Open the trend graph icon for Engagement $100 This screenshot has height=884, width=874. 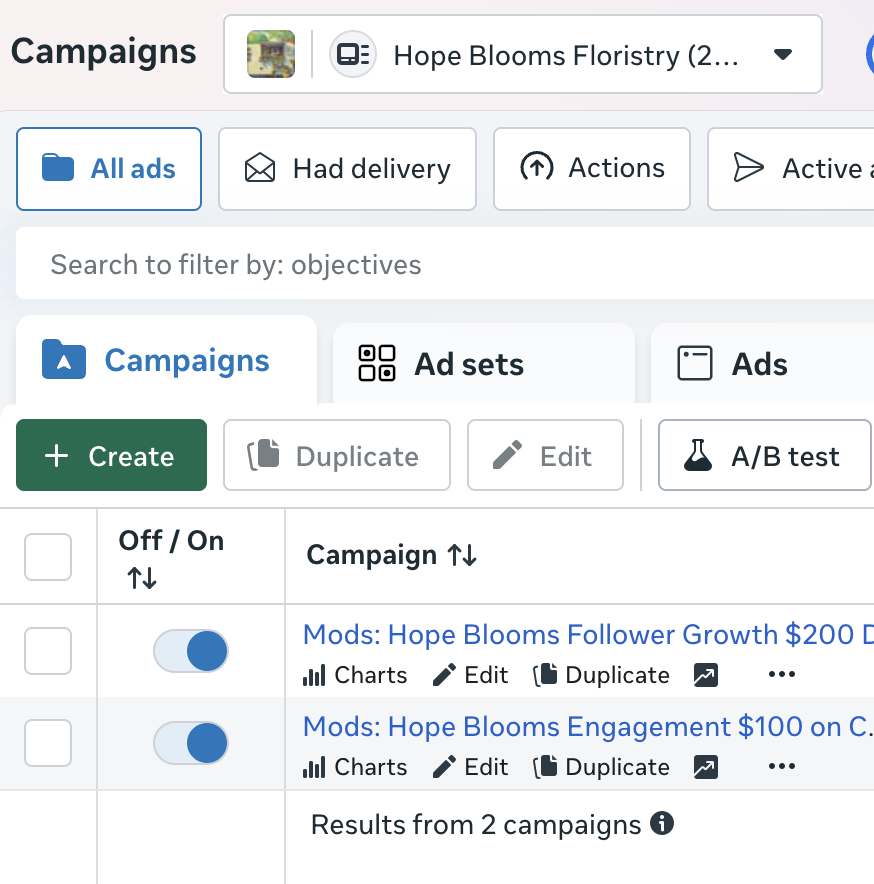pos(705,767)
